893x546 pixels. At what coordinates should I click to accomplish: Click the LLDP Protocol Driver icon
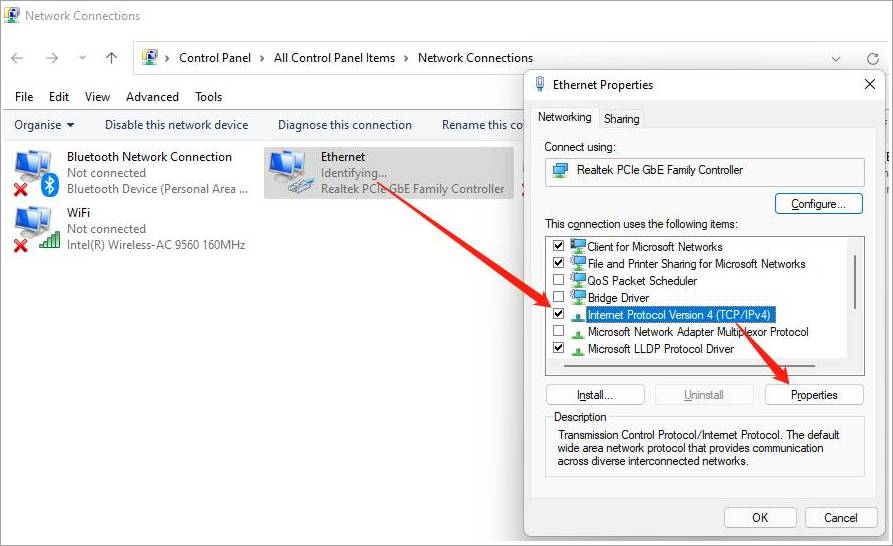[x=577, y=350]
